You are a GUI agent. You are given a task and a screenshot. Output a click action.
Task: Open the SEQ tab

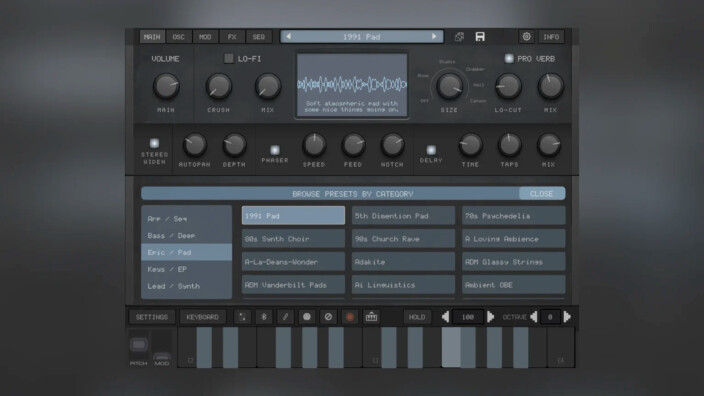coord(259,37)
